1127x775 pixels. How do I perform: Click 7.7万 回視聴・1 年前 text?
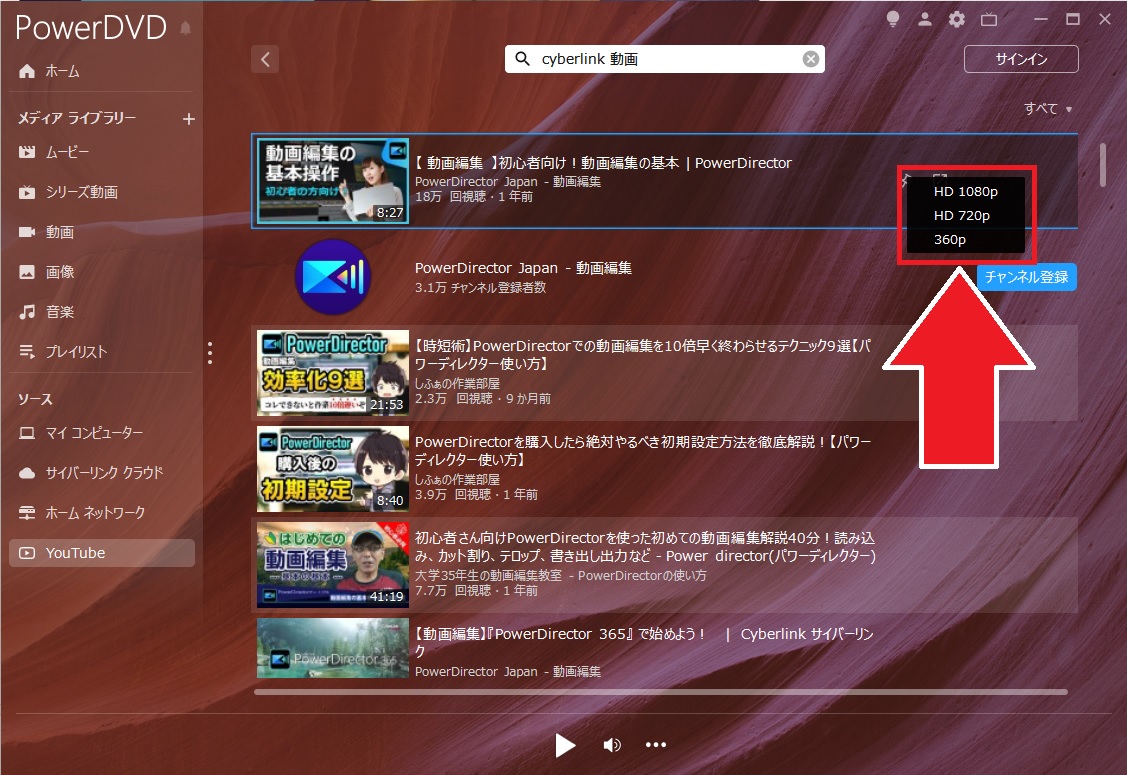476,590
